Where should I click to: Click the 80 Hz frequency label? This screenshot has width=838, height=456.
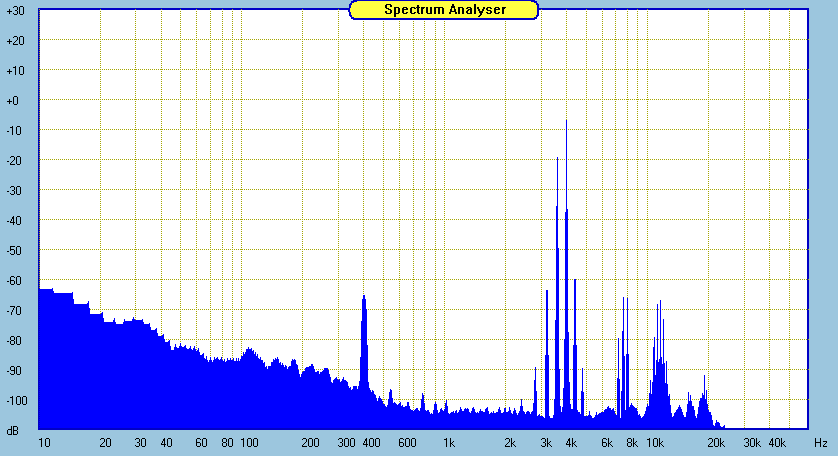click(227, 443)
